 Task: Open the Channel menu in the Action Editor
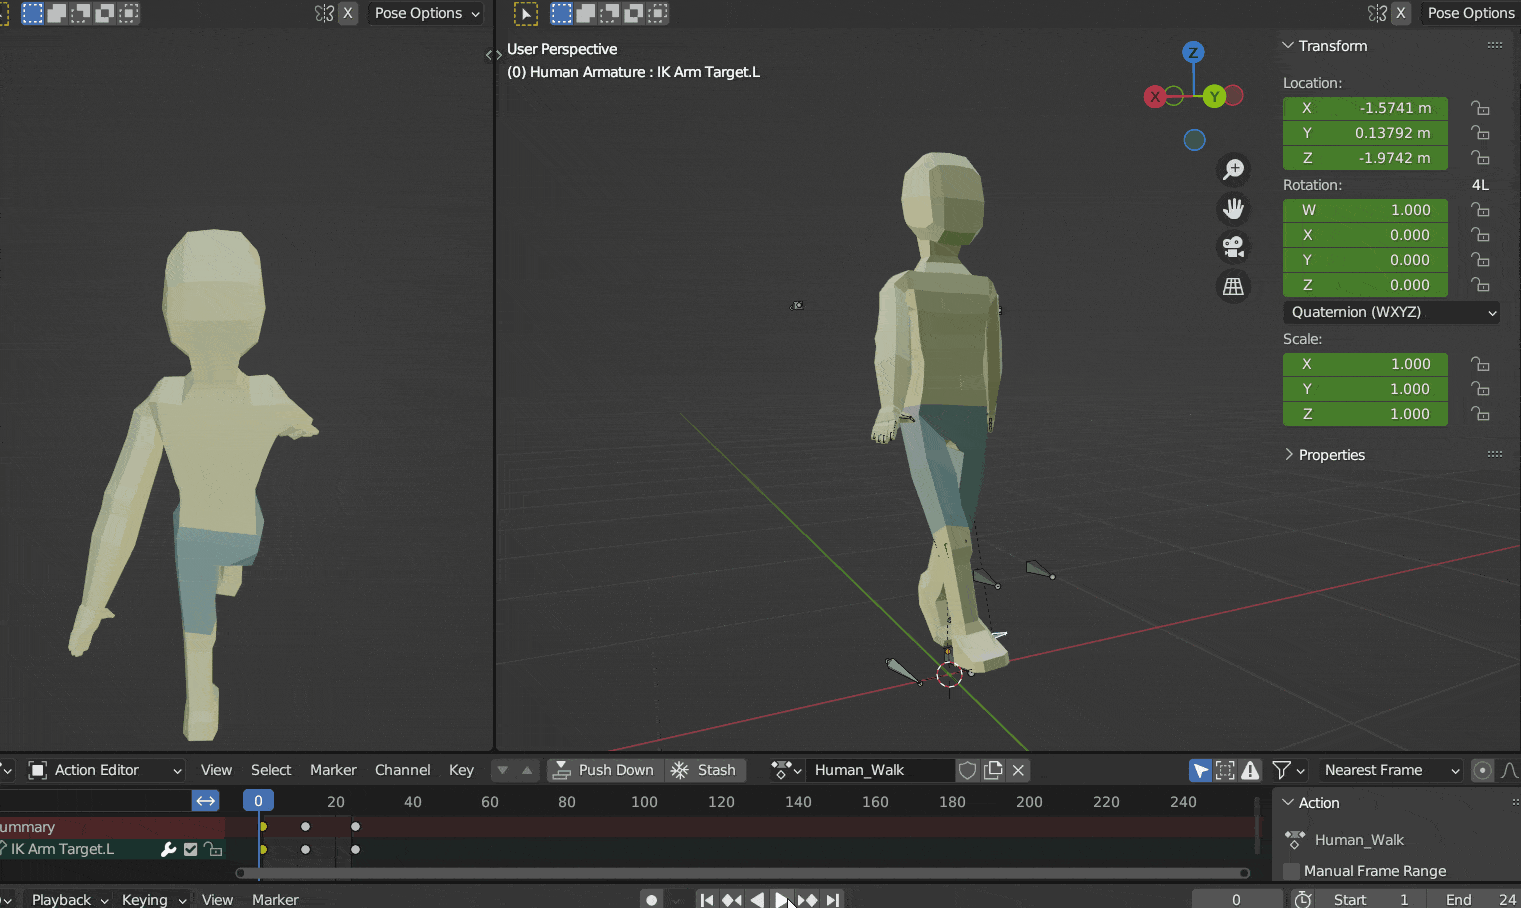(x=402, y=770)
